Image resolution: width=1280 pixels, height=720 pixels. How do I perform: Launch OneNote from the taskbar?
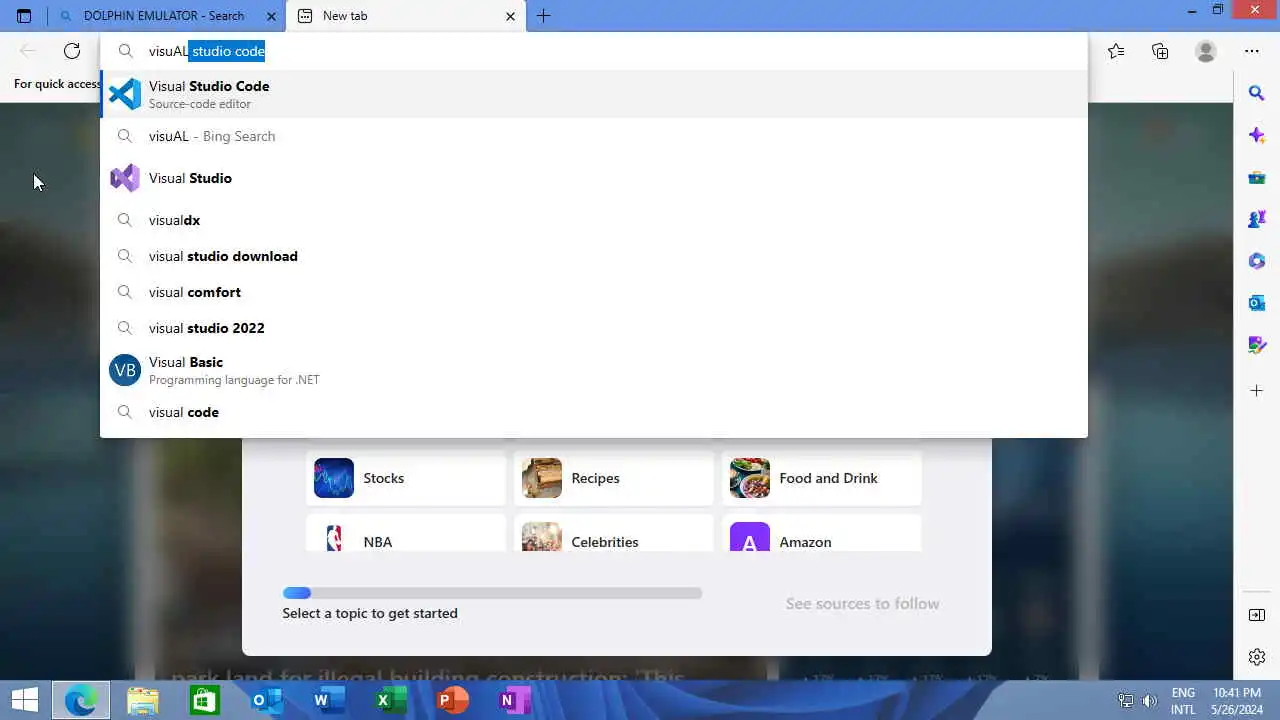515,700
